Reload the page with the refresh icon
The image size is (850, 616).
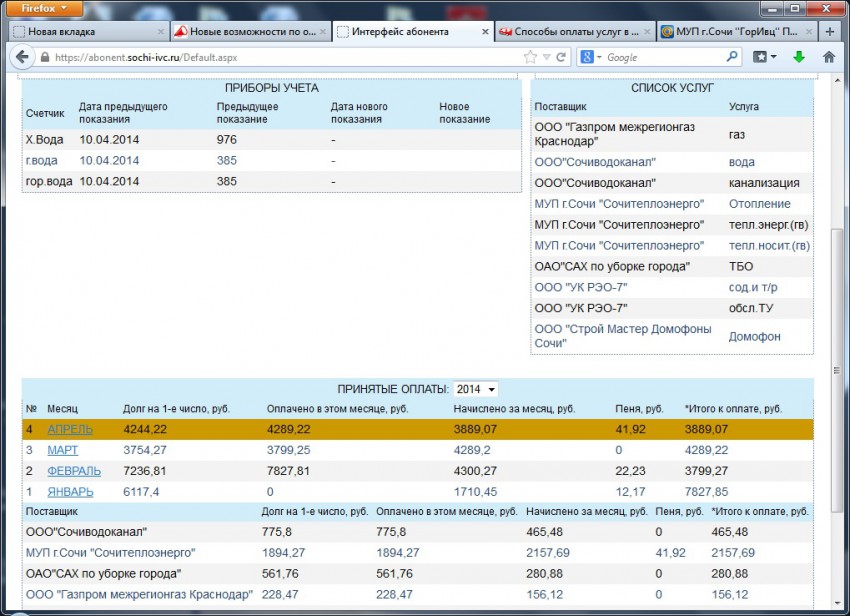tap(561, 57)
